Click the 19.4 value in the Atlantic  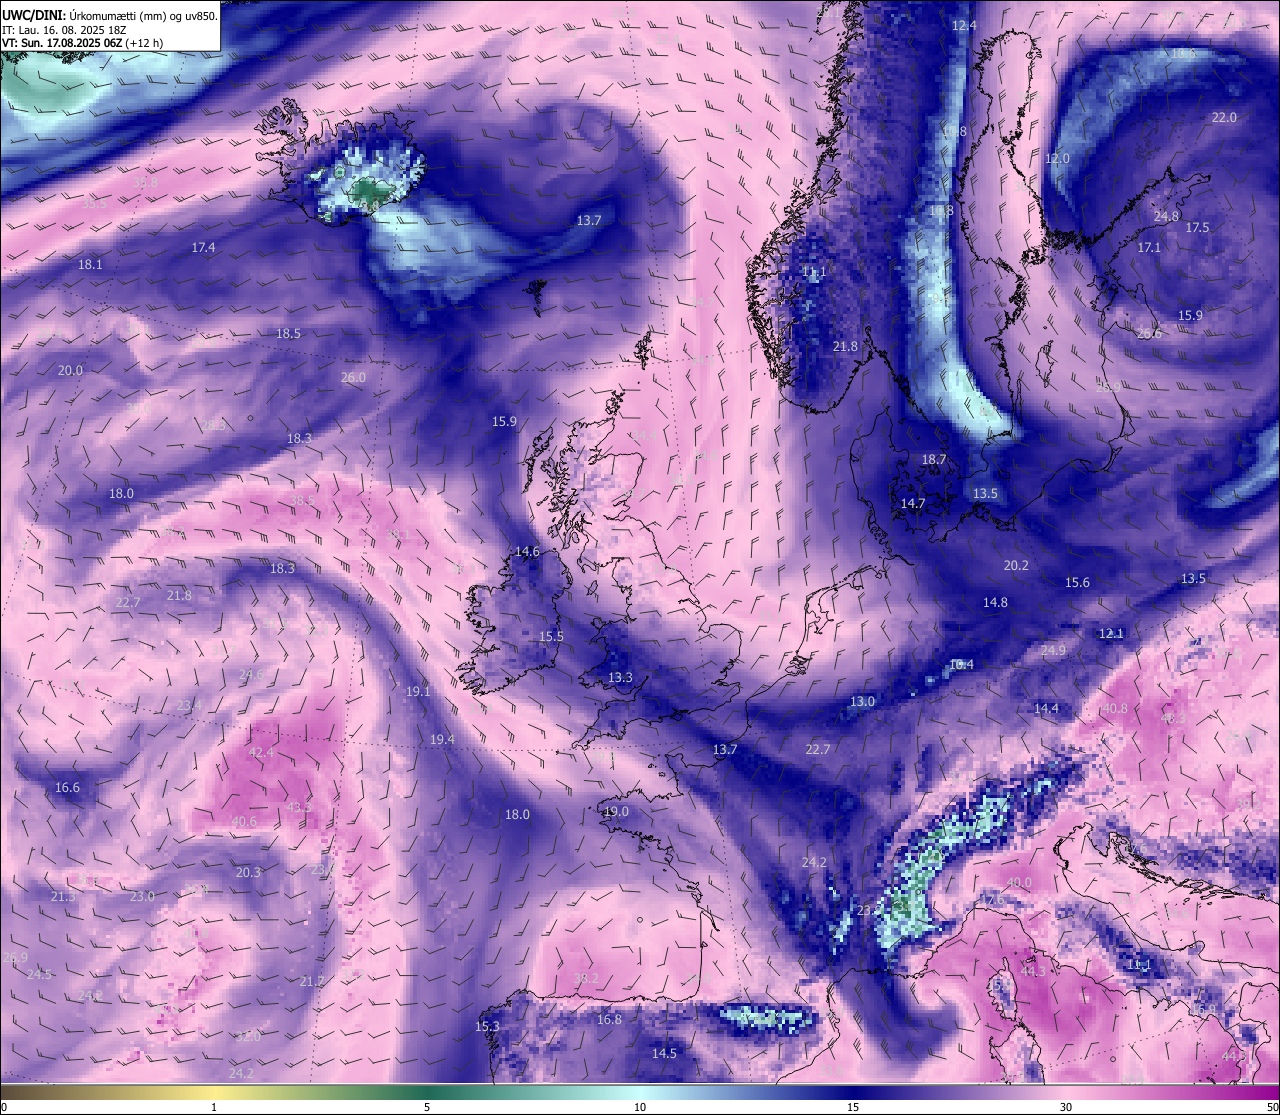(x=442, y=739)
